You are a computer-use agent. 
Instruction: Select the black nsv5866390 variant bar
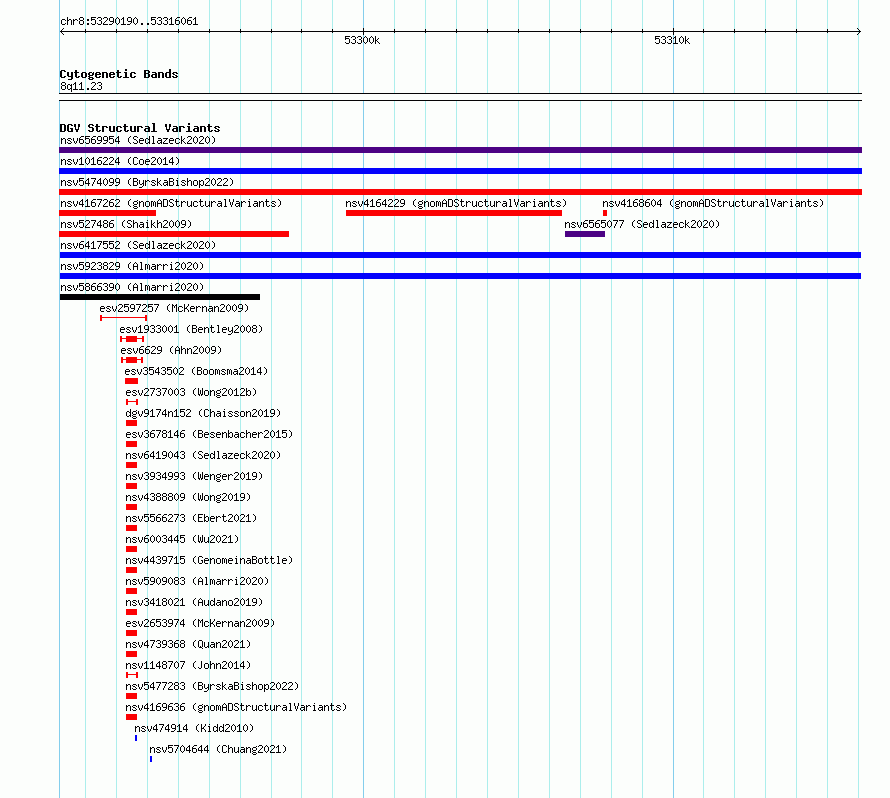point(159,297)
